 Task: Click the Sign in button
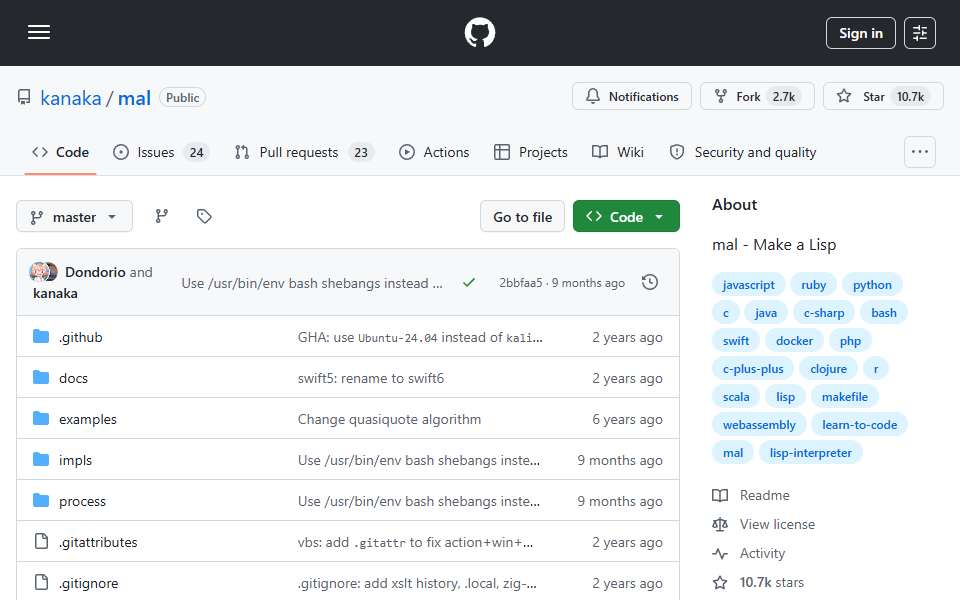click(860, 33)
